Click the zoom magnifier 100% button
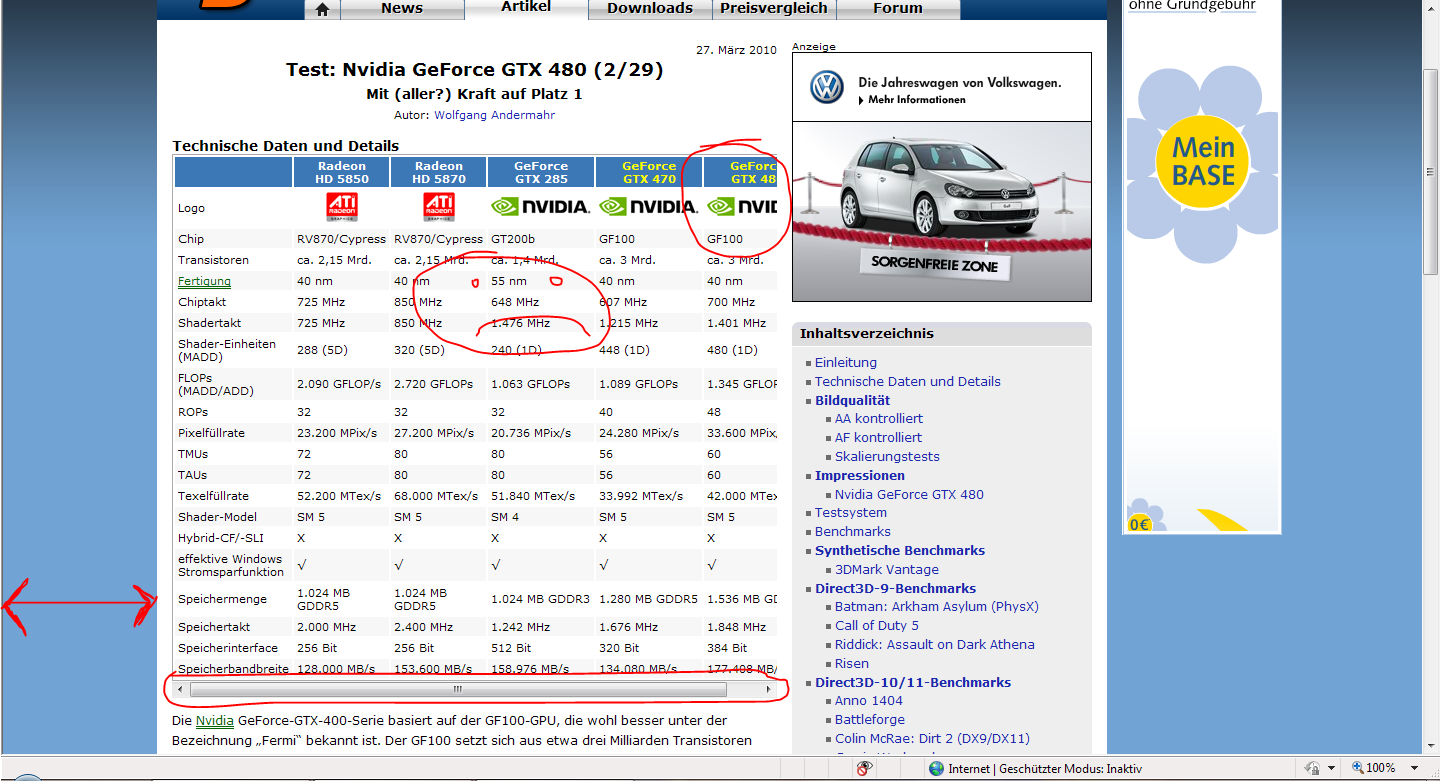Viewport: 1440px width, 781px height. coord(1375,768)
